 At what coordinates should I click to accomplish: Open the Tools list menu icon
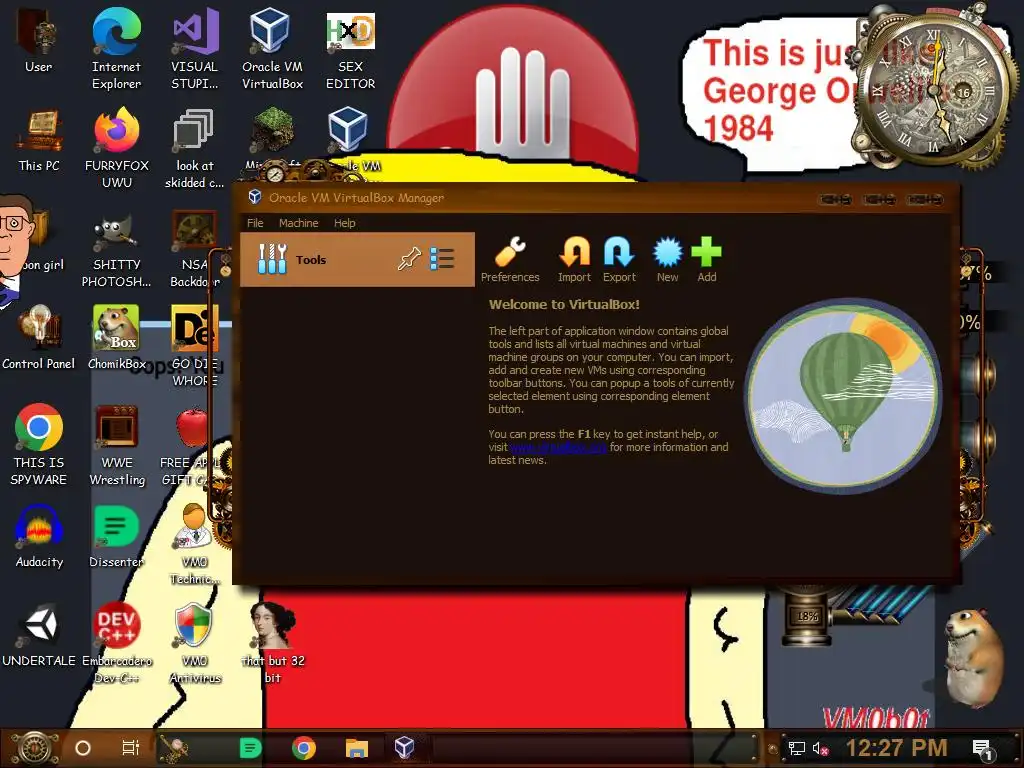click(442, 259)
